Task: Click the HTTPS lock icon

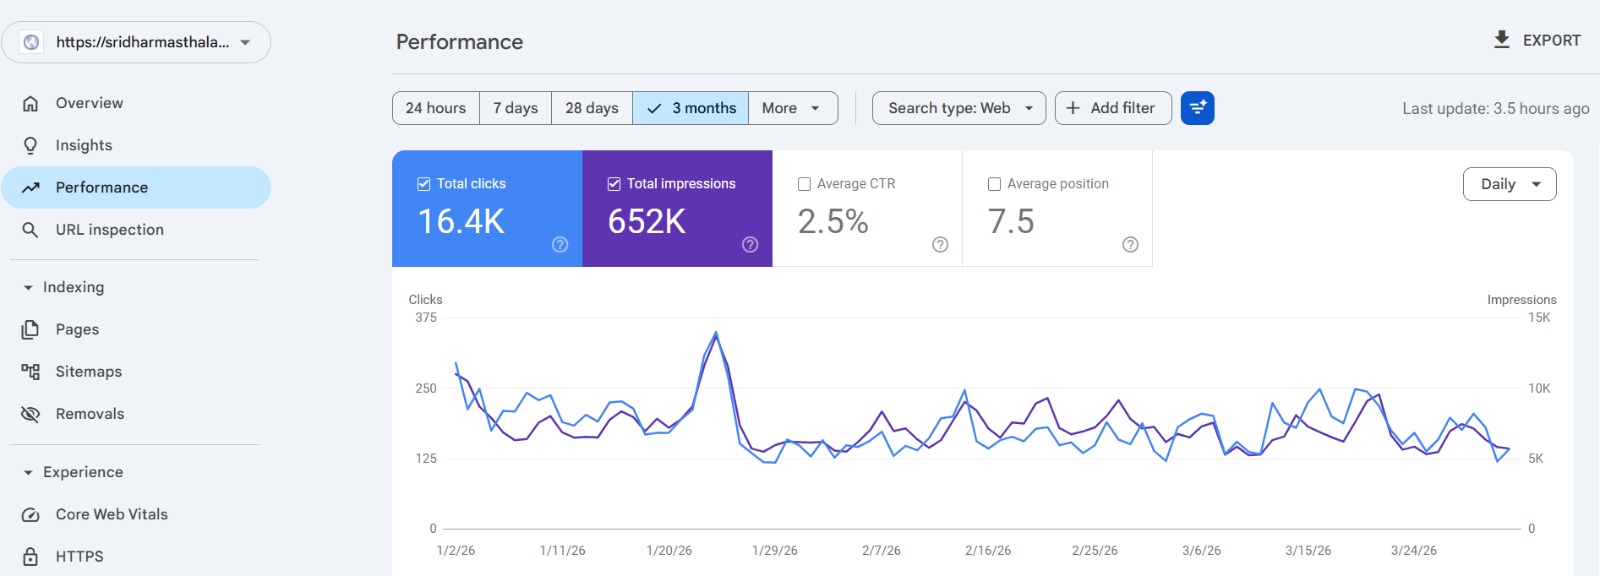Action: (31, 557)
